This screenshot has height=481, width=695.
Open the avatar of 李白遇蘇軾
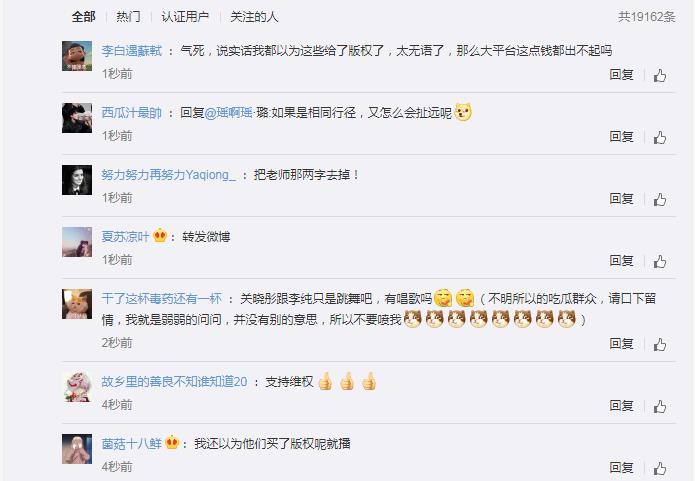[x=77, y=56]
